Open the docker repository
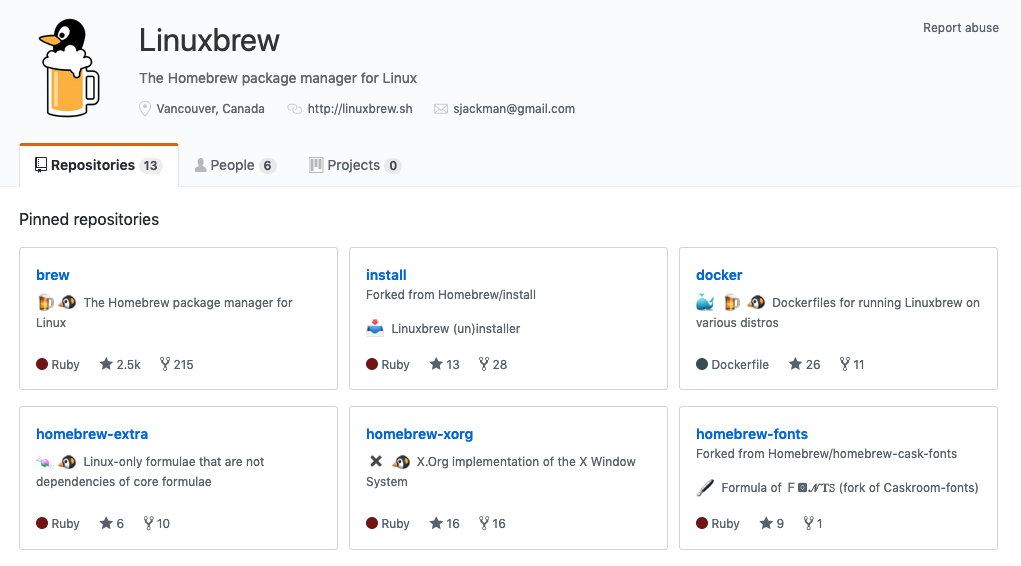 click(719, 275)
